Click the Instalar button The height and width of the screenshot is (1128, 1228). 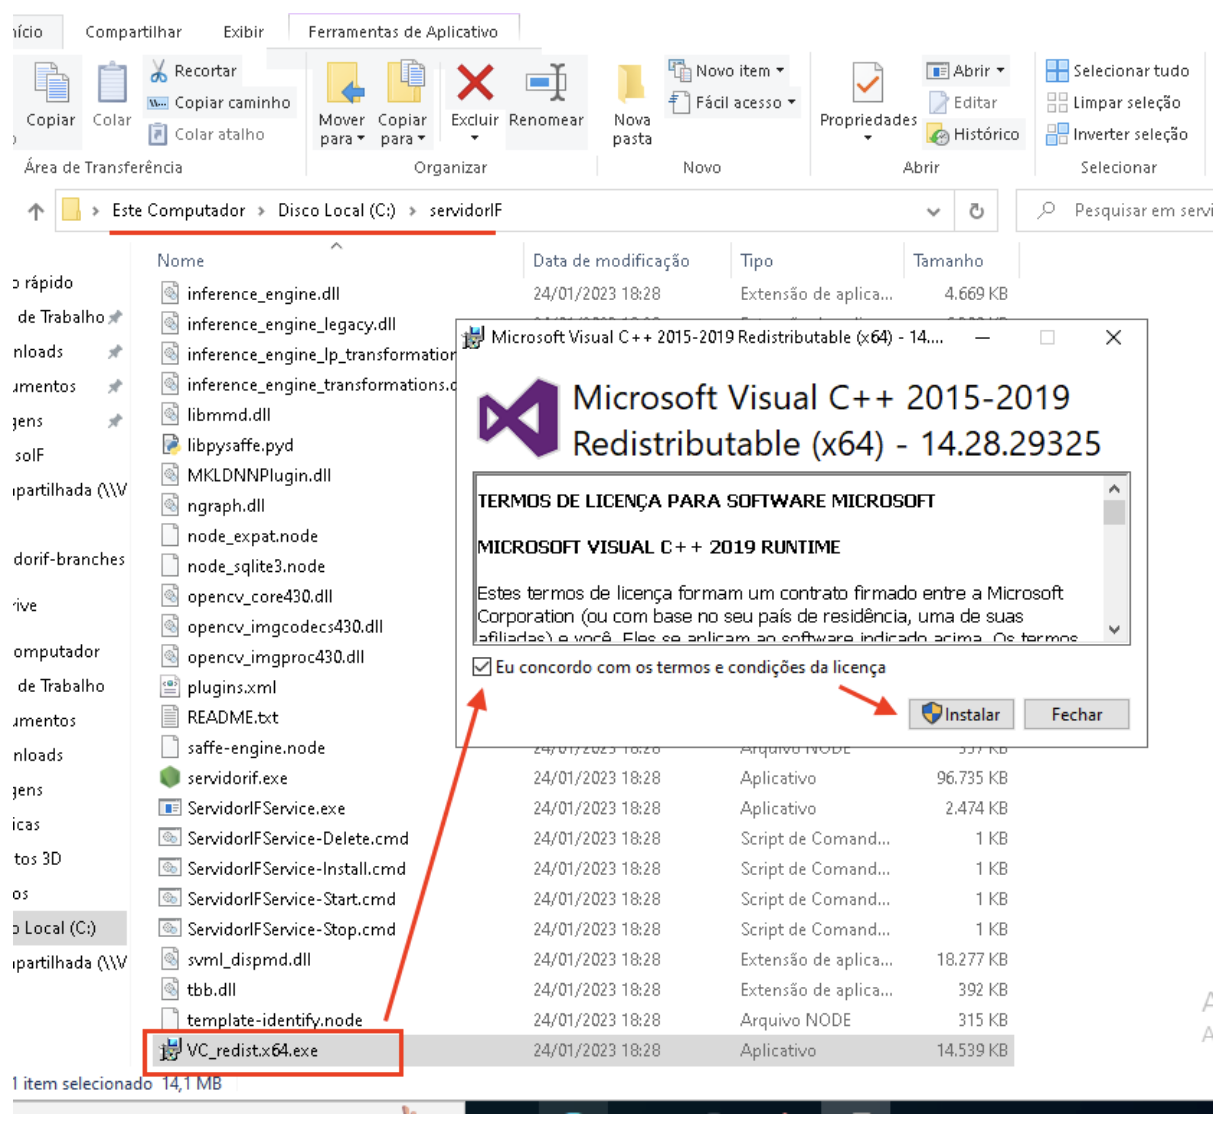pos(961,714)
